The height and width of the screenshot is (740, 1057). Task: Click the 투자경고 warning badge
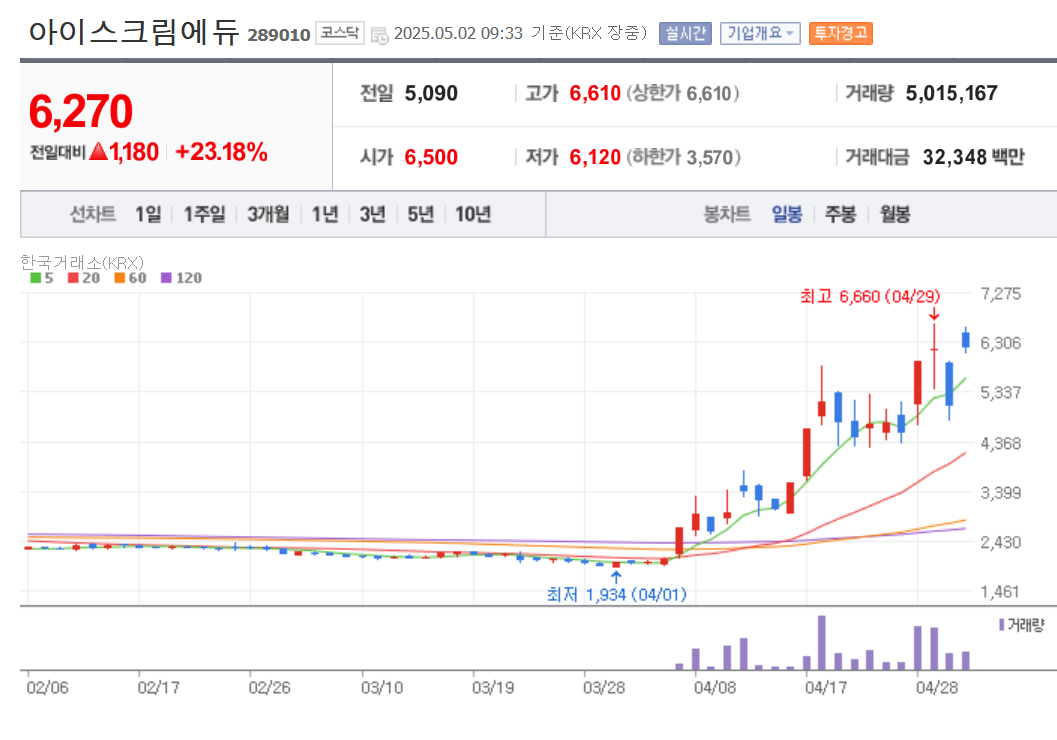point(841,33)
